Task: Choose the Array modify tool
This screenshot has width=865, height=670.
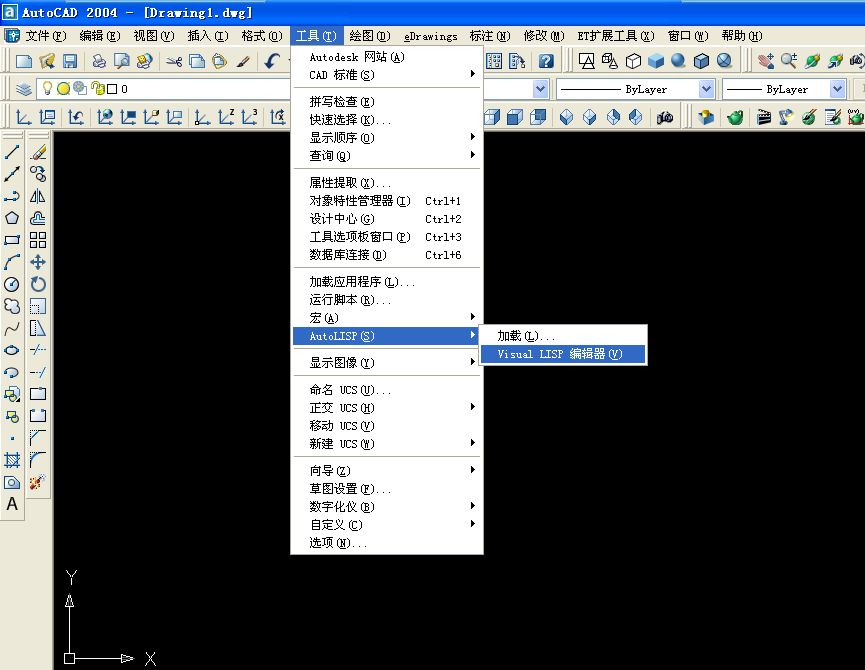Action: (38, 240)
